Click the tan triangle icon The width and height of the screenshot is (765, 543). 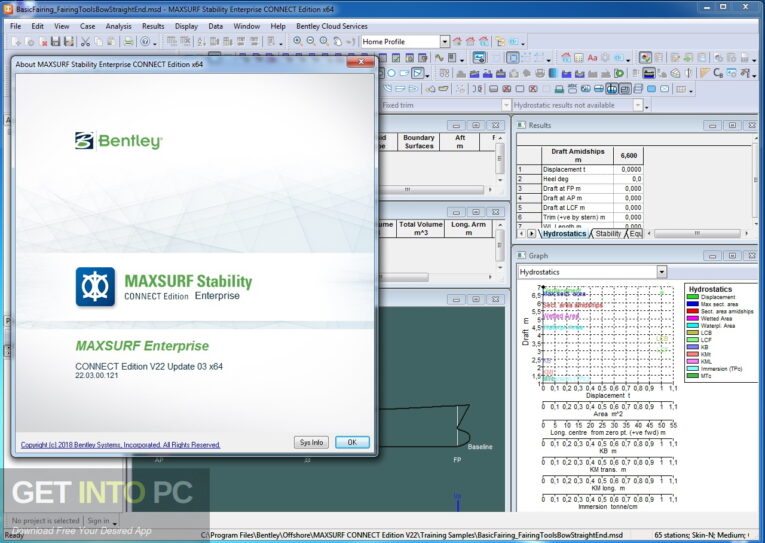[705, 74]
